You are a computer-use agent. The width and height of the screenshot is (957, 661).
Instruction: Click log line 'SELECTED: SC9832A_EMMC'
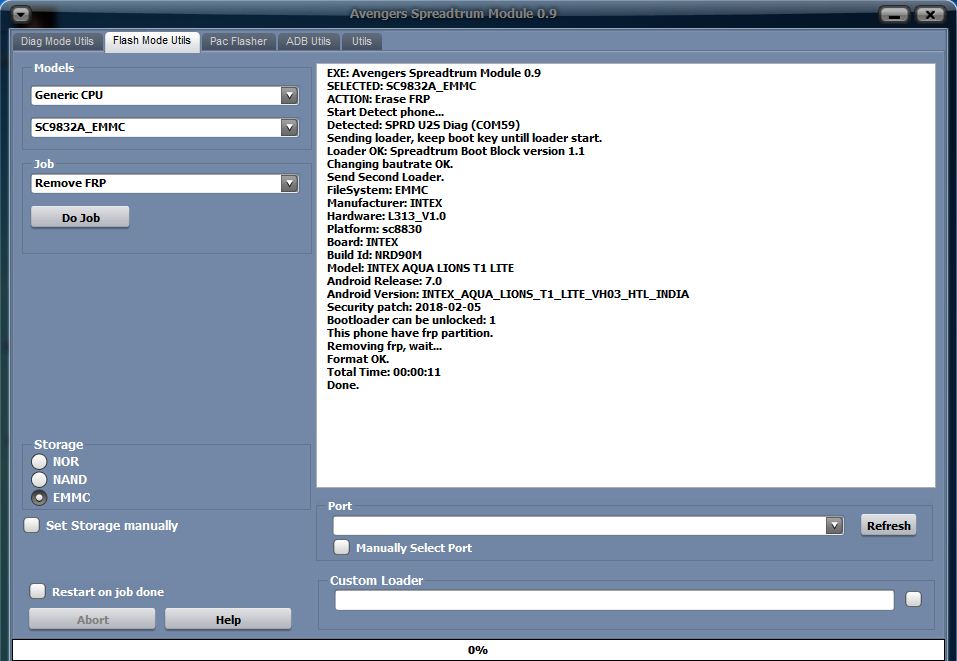pyautogui.click(x=402, y=86)
